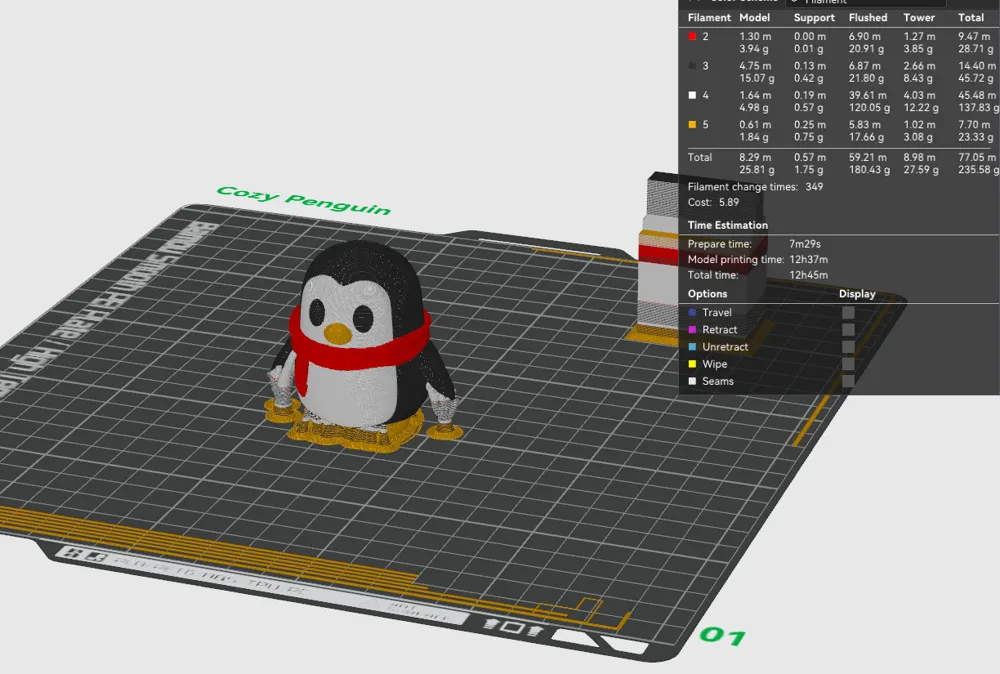Toggle the Seams display checkbox
The width and height of the screenshot is (1000, 674).
pos(848,381)
